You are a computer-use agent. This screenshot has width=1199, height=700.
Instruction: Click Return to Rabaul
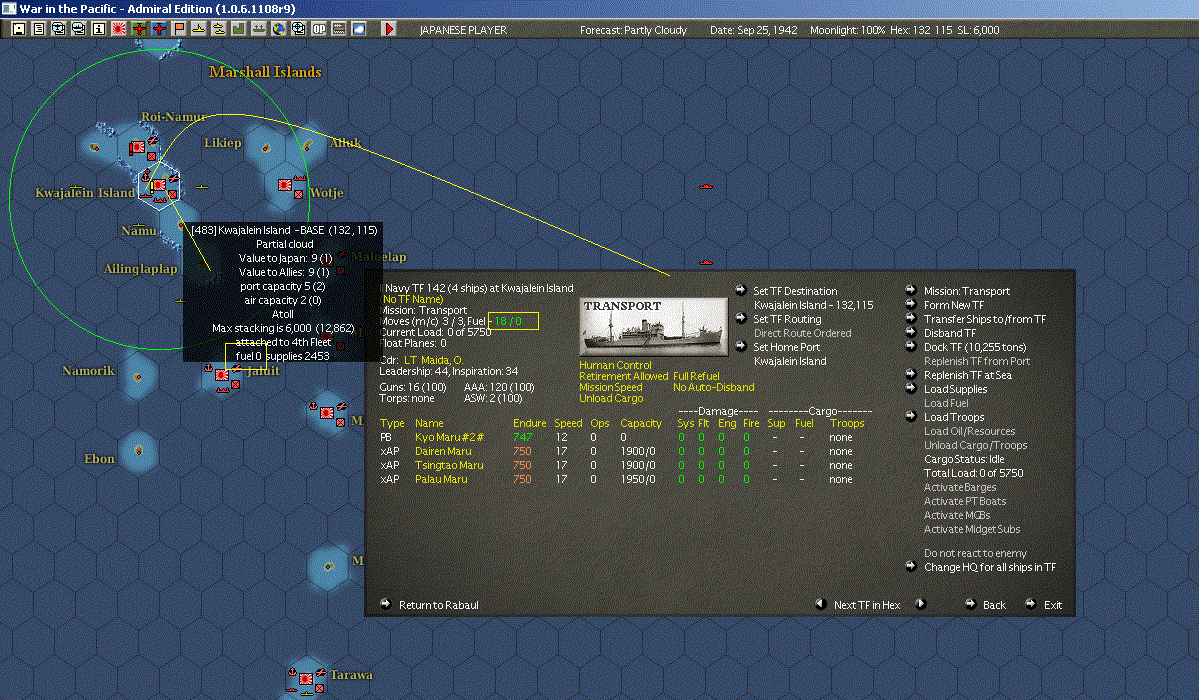point(438,604)
